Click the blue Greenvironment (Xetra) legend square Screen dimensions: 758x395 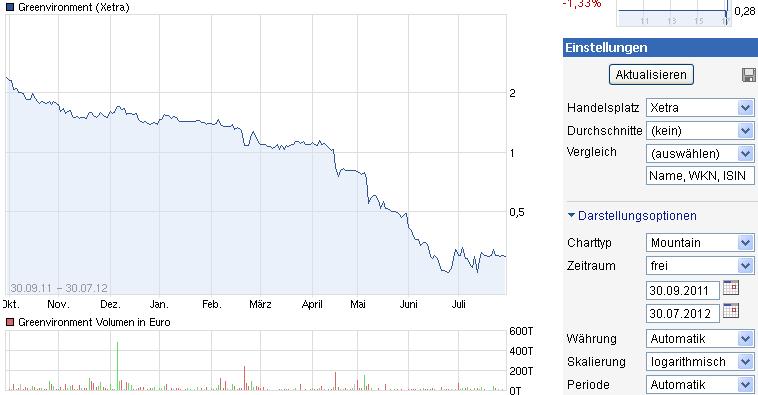pyautogui.click(x=10, y=7)
